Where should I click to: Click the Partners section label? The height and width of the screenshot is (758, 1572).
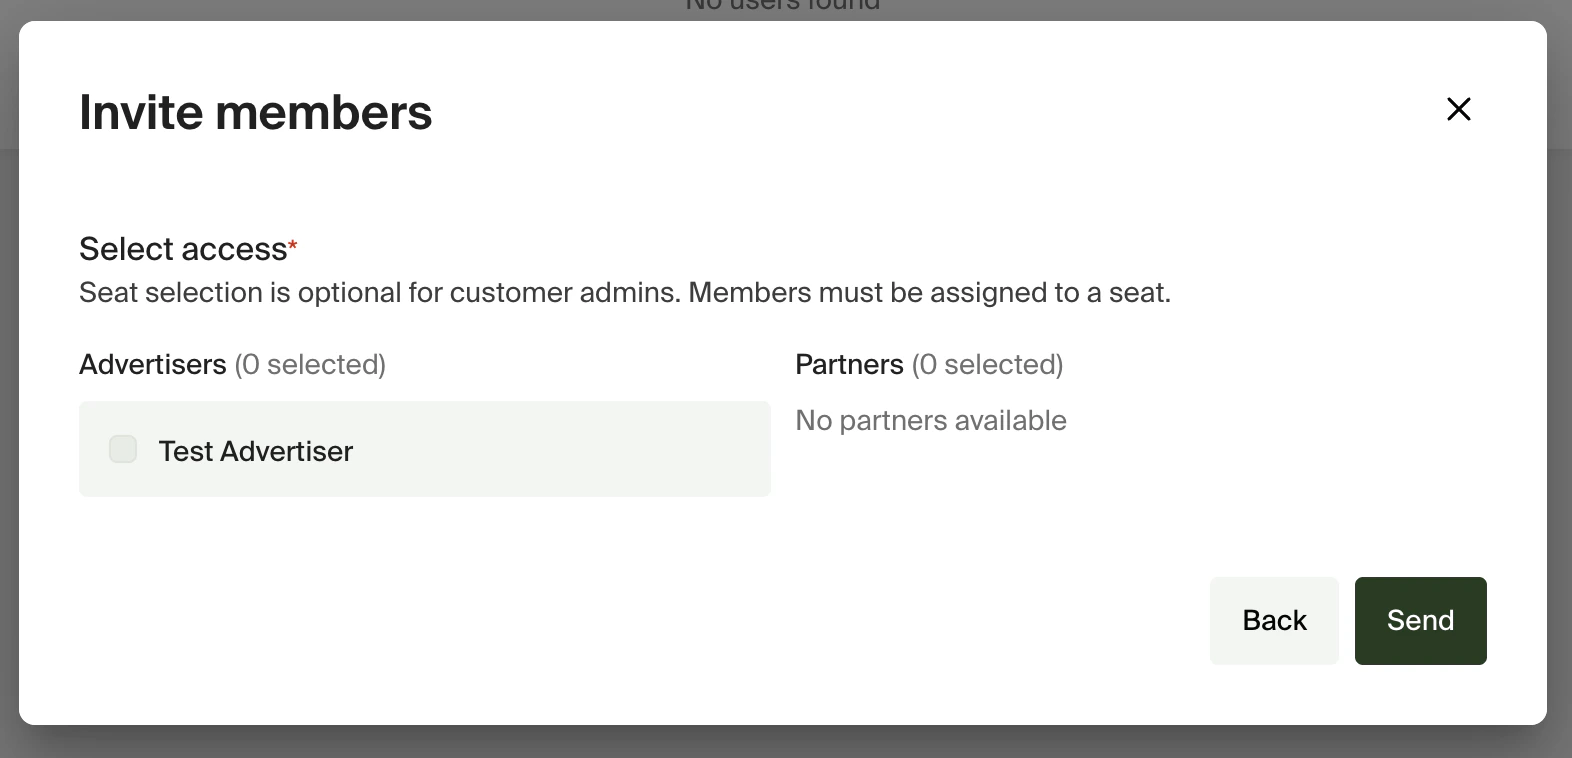pos(849,364)
